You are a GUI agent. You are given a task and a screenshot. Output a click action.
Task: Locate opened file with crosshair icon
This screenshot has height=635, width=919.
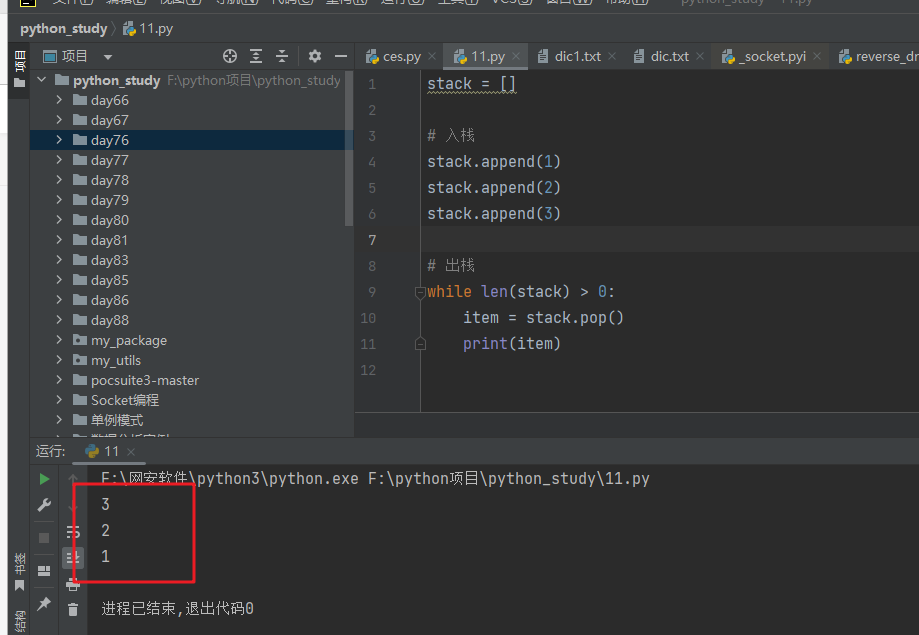[x=230, y=56]
